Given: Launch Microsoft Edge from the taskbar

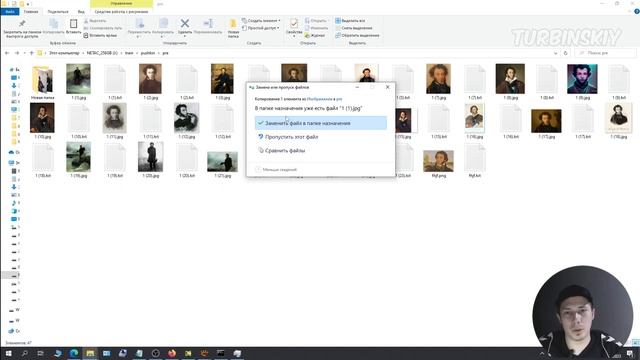Looking at the screenshot, I should pyautogui.click(x=74, y=353).
